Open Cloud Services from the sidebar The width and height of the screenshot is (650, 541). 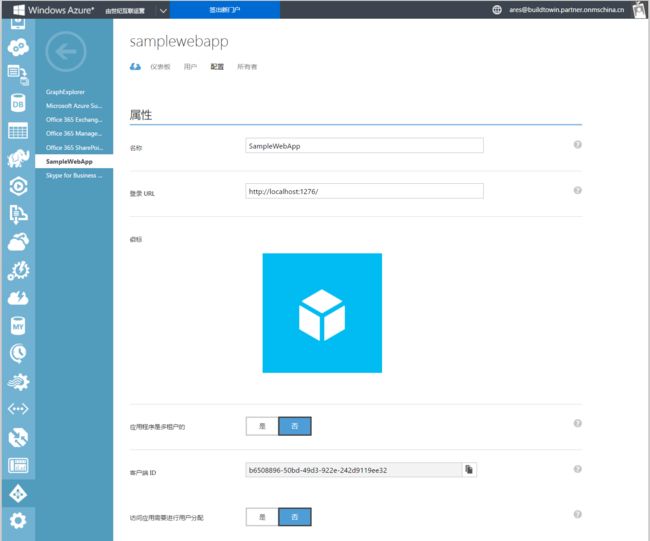(x=18, y=48)
